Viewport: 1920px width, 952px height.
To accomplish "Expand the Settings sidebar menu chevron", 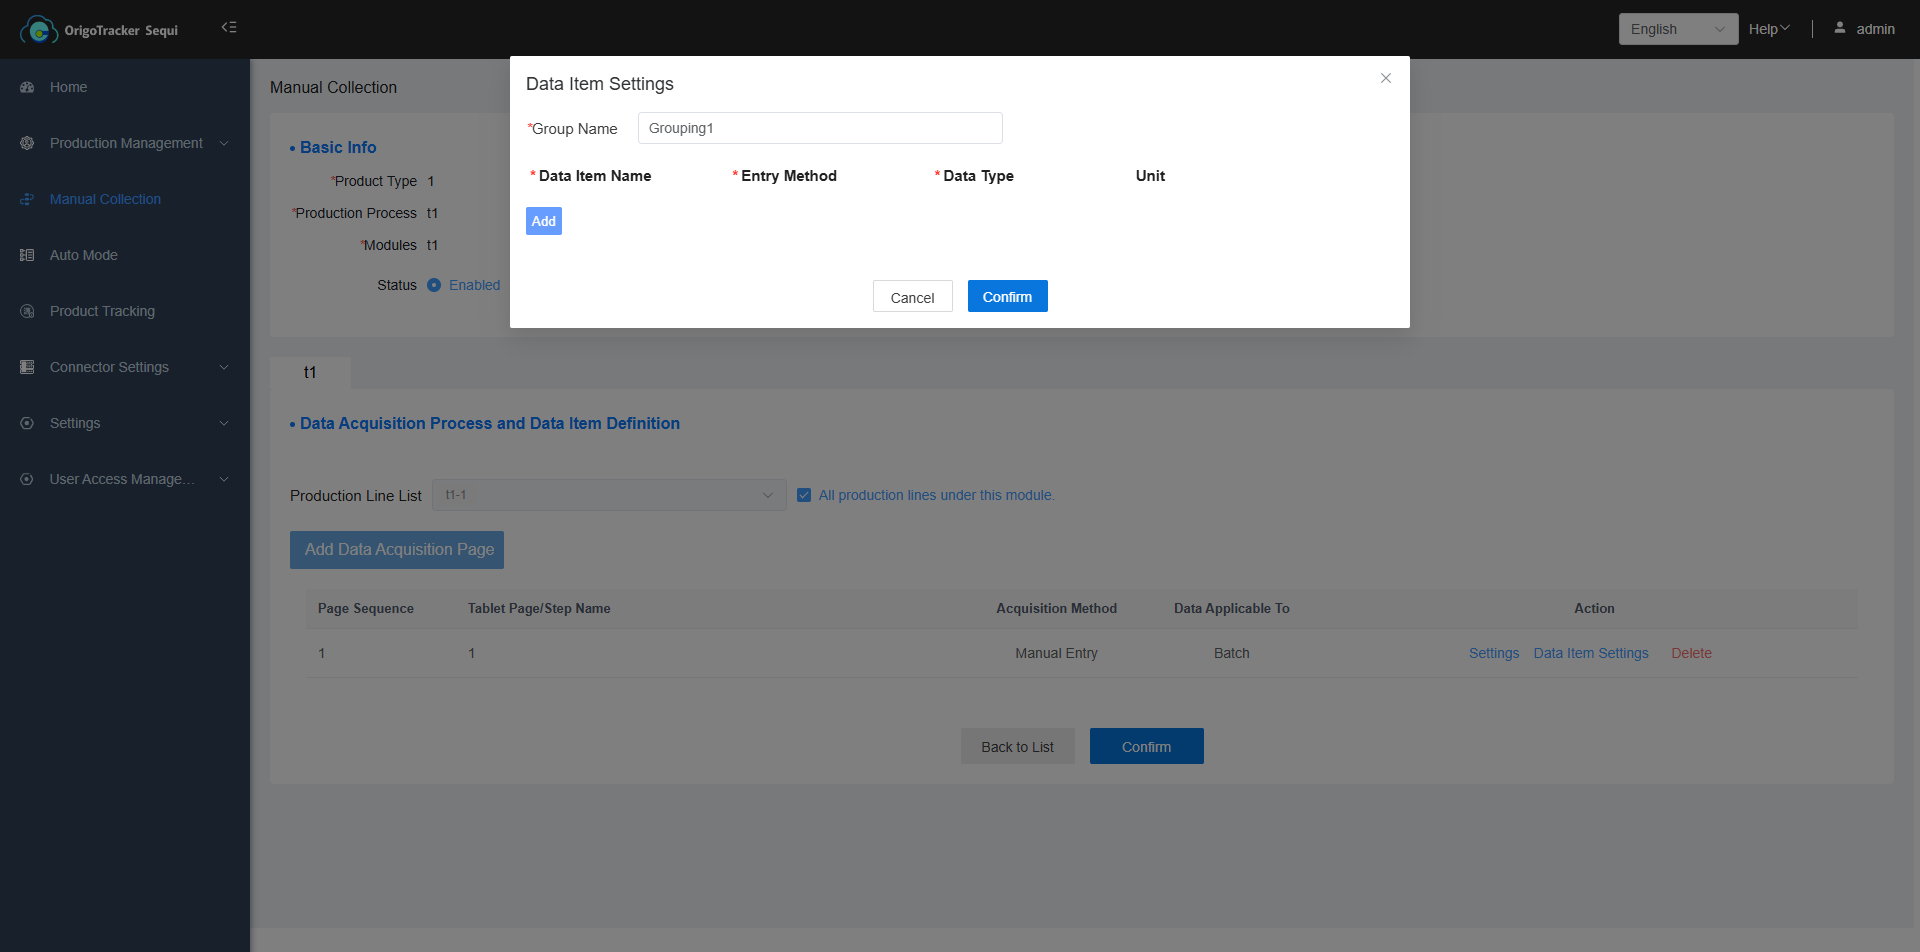I will click(x=224, y=424).
